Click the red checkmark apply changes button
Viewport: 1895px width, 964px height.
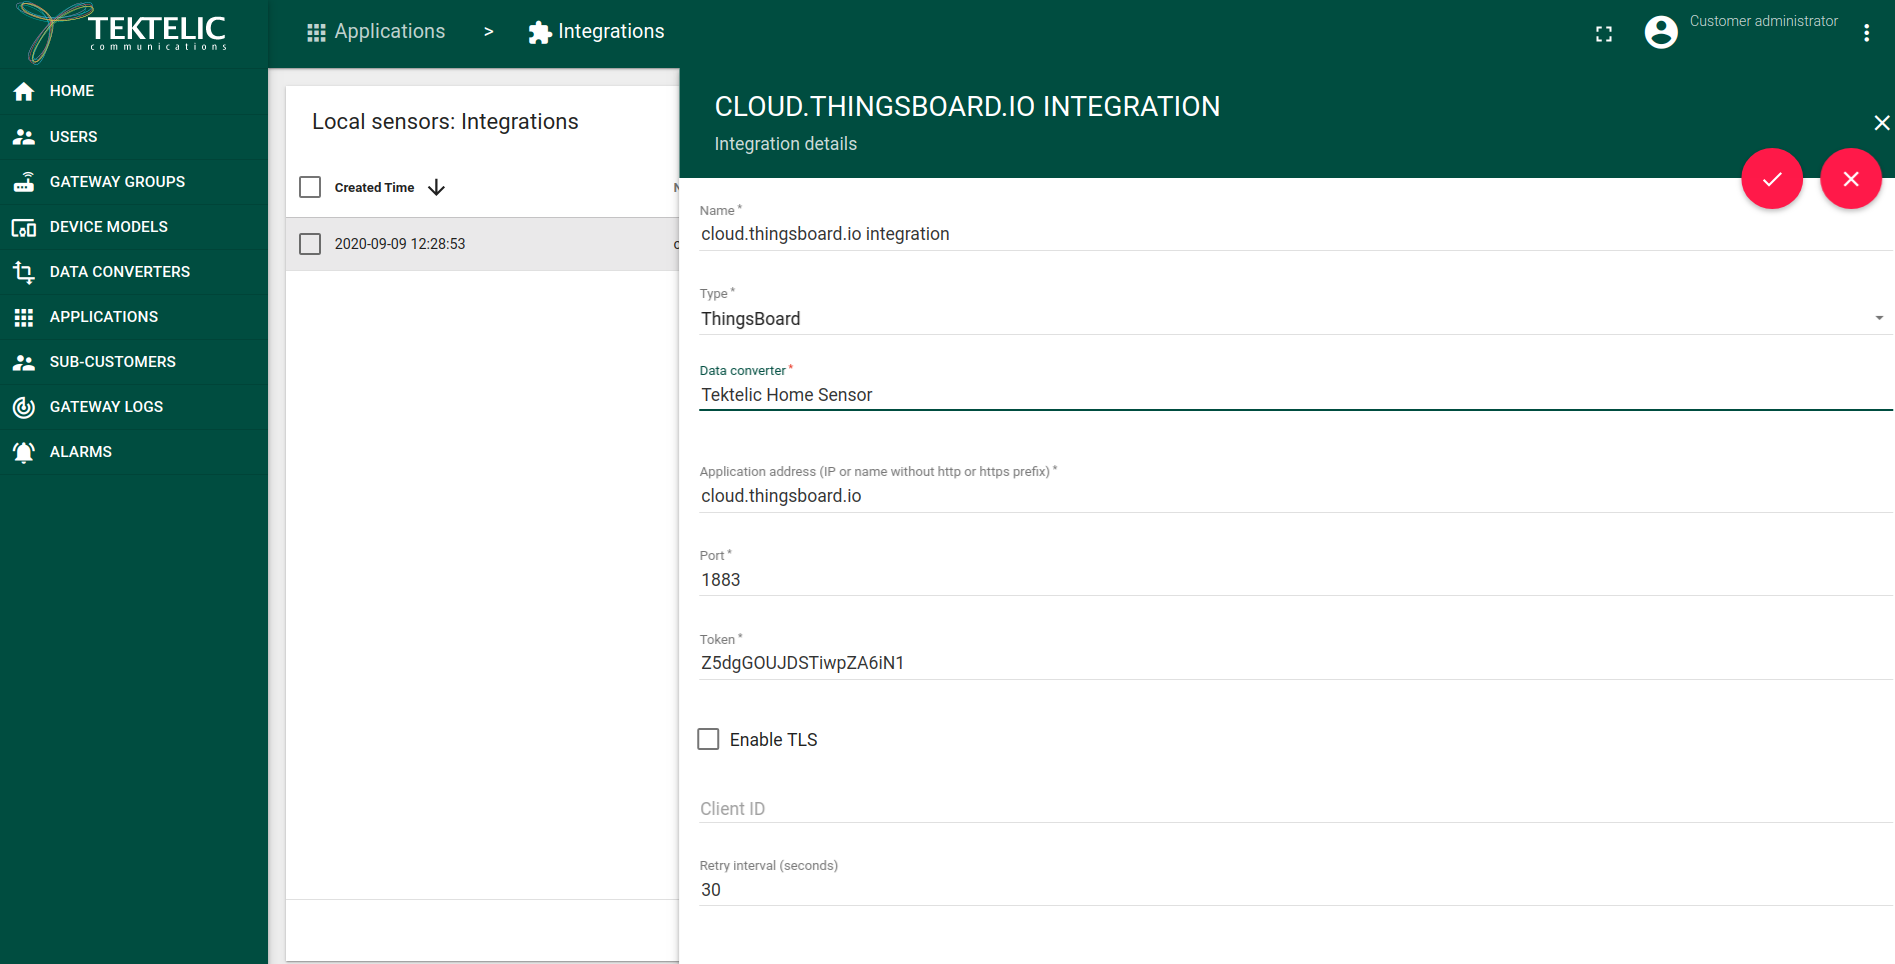coord(1771,179)
